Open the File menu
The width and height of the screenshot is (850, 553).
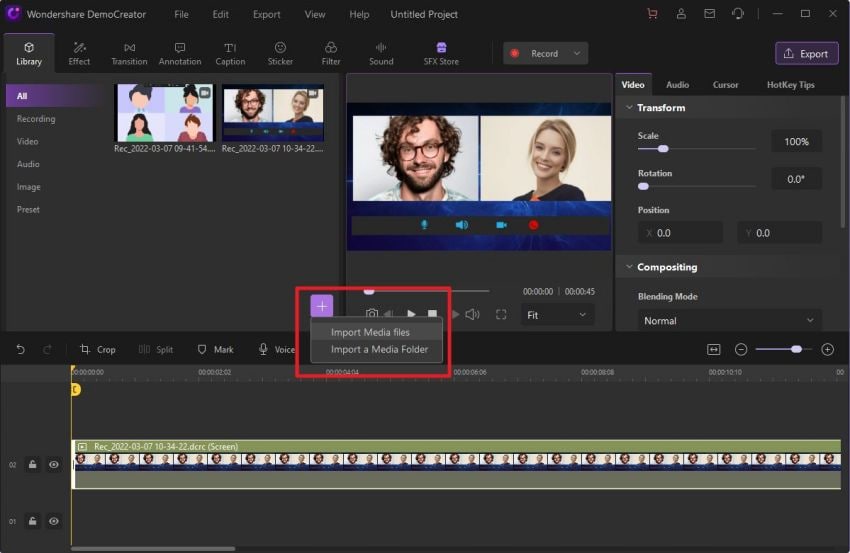pos(181,15)
